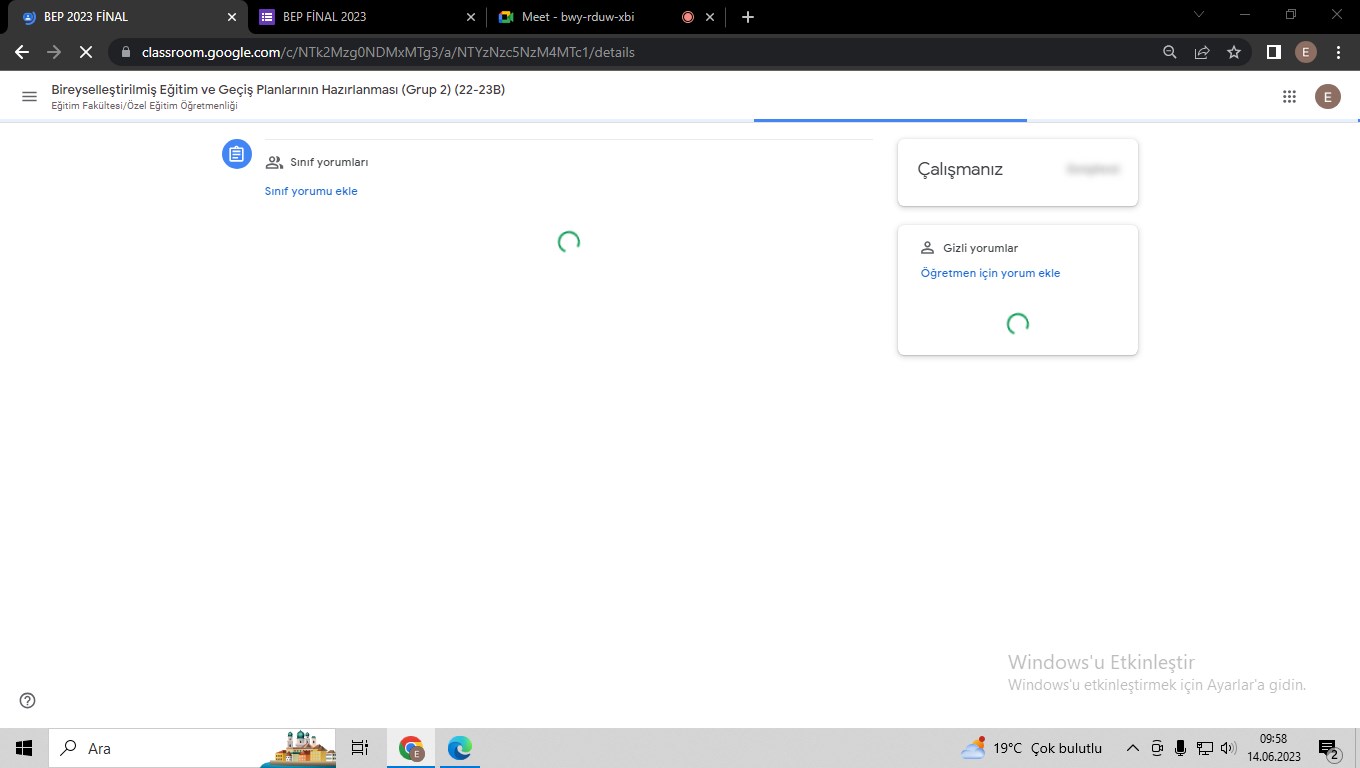Add a class comment via Sınıf yorumu ekle
The height and width of the screenshot is (768, 1360).
pyautogui.click(x=311, y=191)
